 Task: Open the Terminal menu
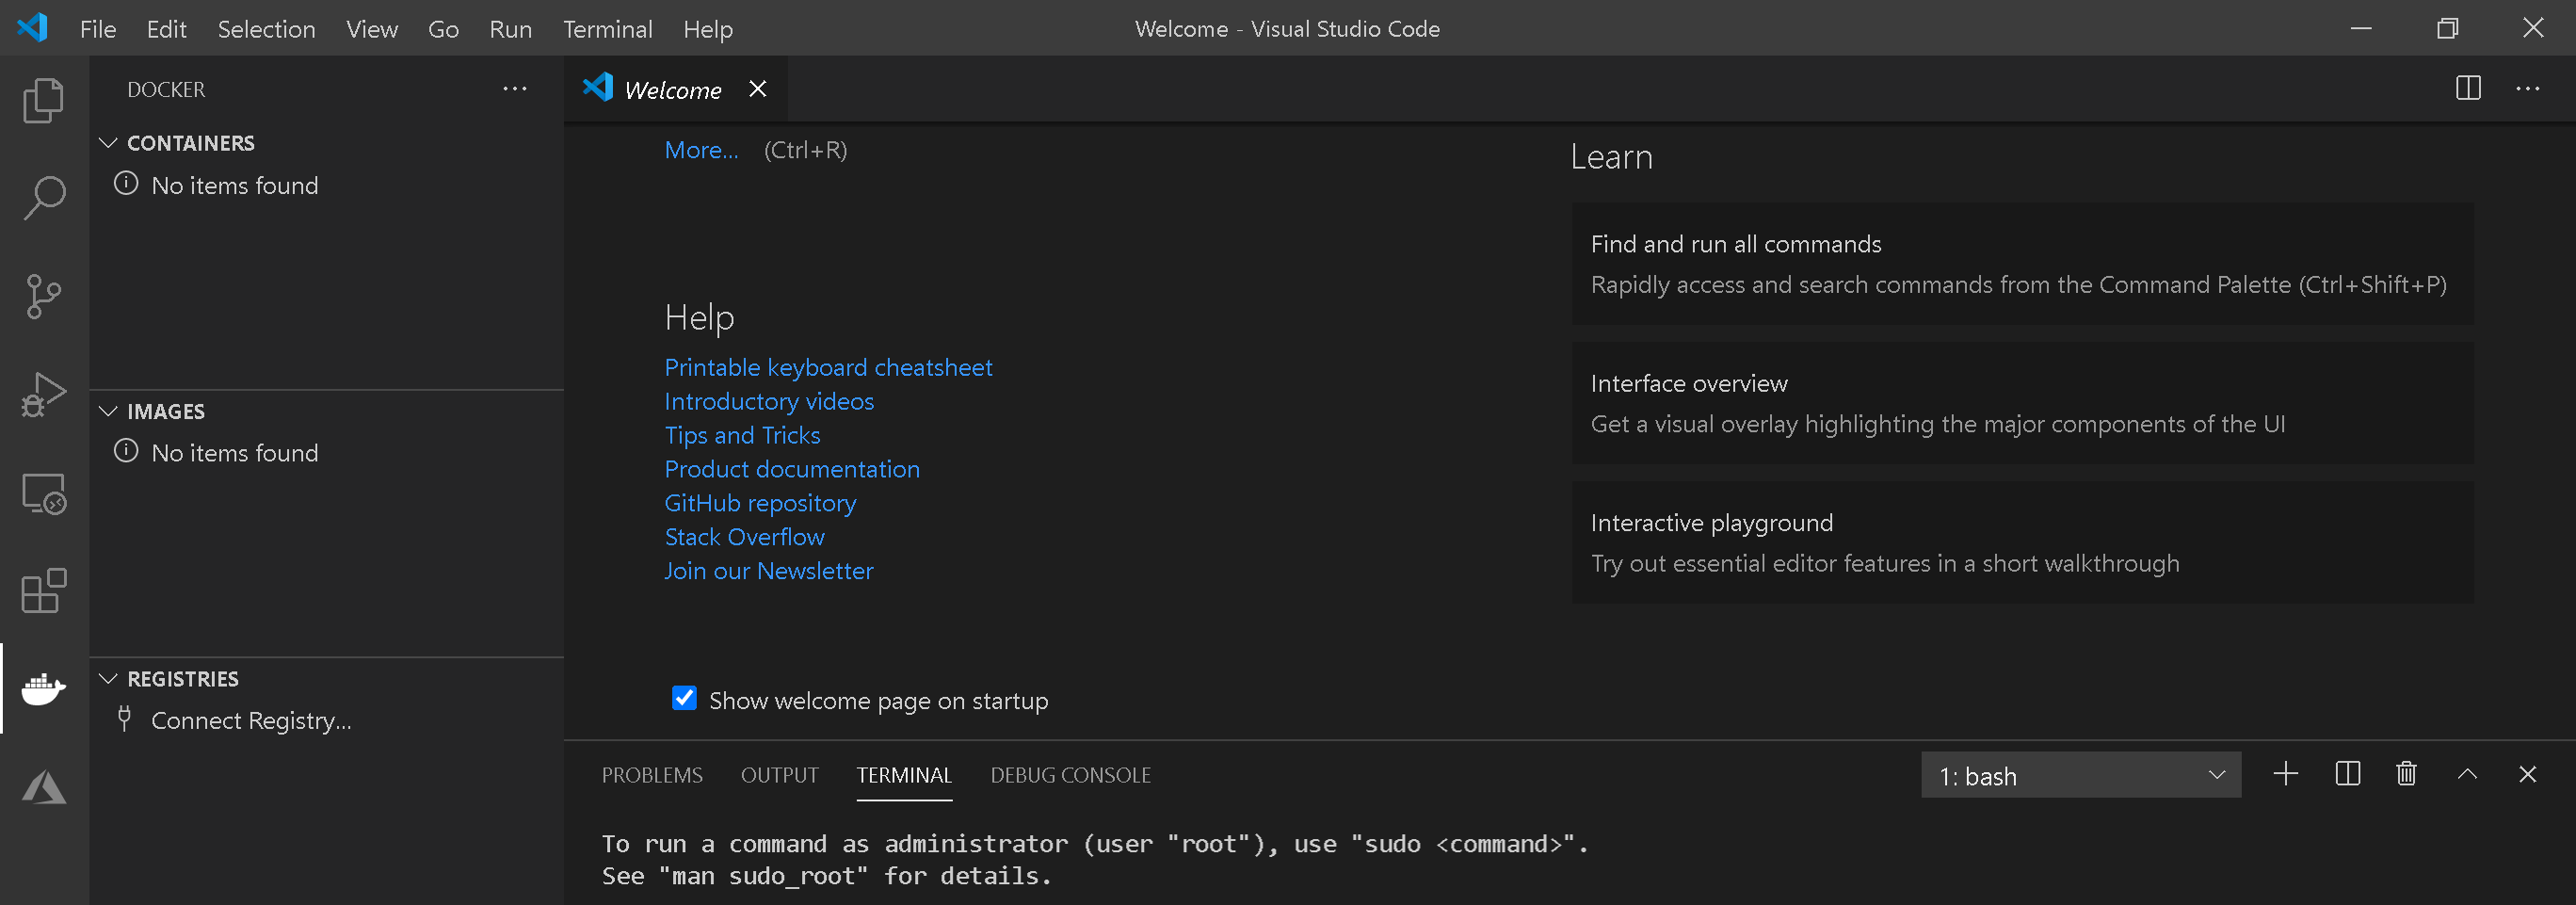click(607, 29)
